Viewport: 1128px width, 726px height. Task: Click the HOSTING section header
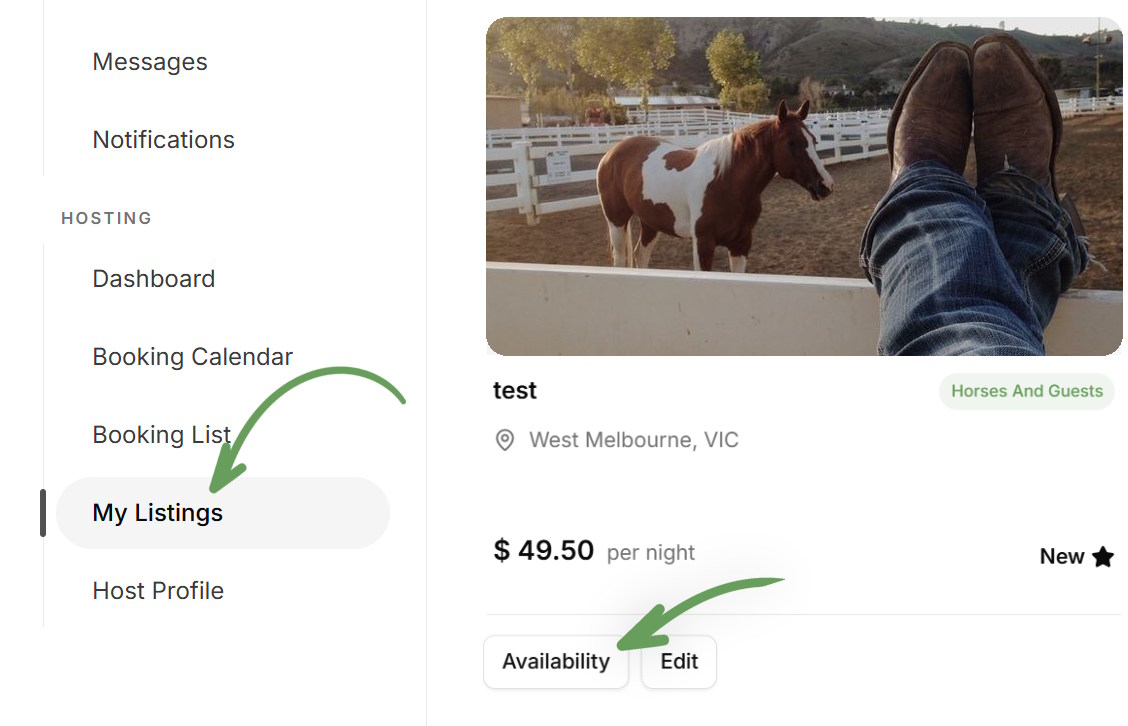coord(106,218)
